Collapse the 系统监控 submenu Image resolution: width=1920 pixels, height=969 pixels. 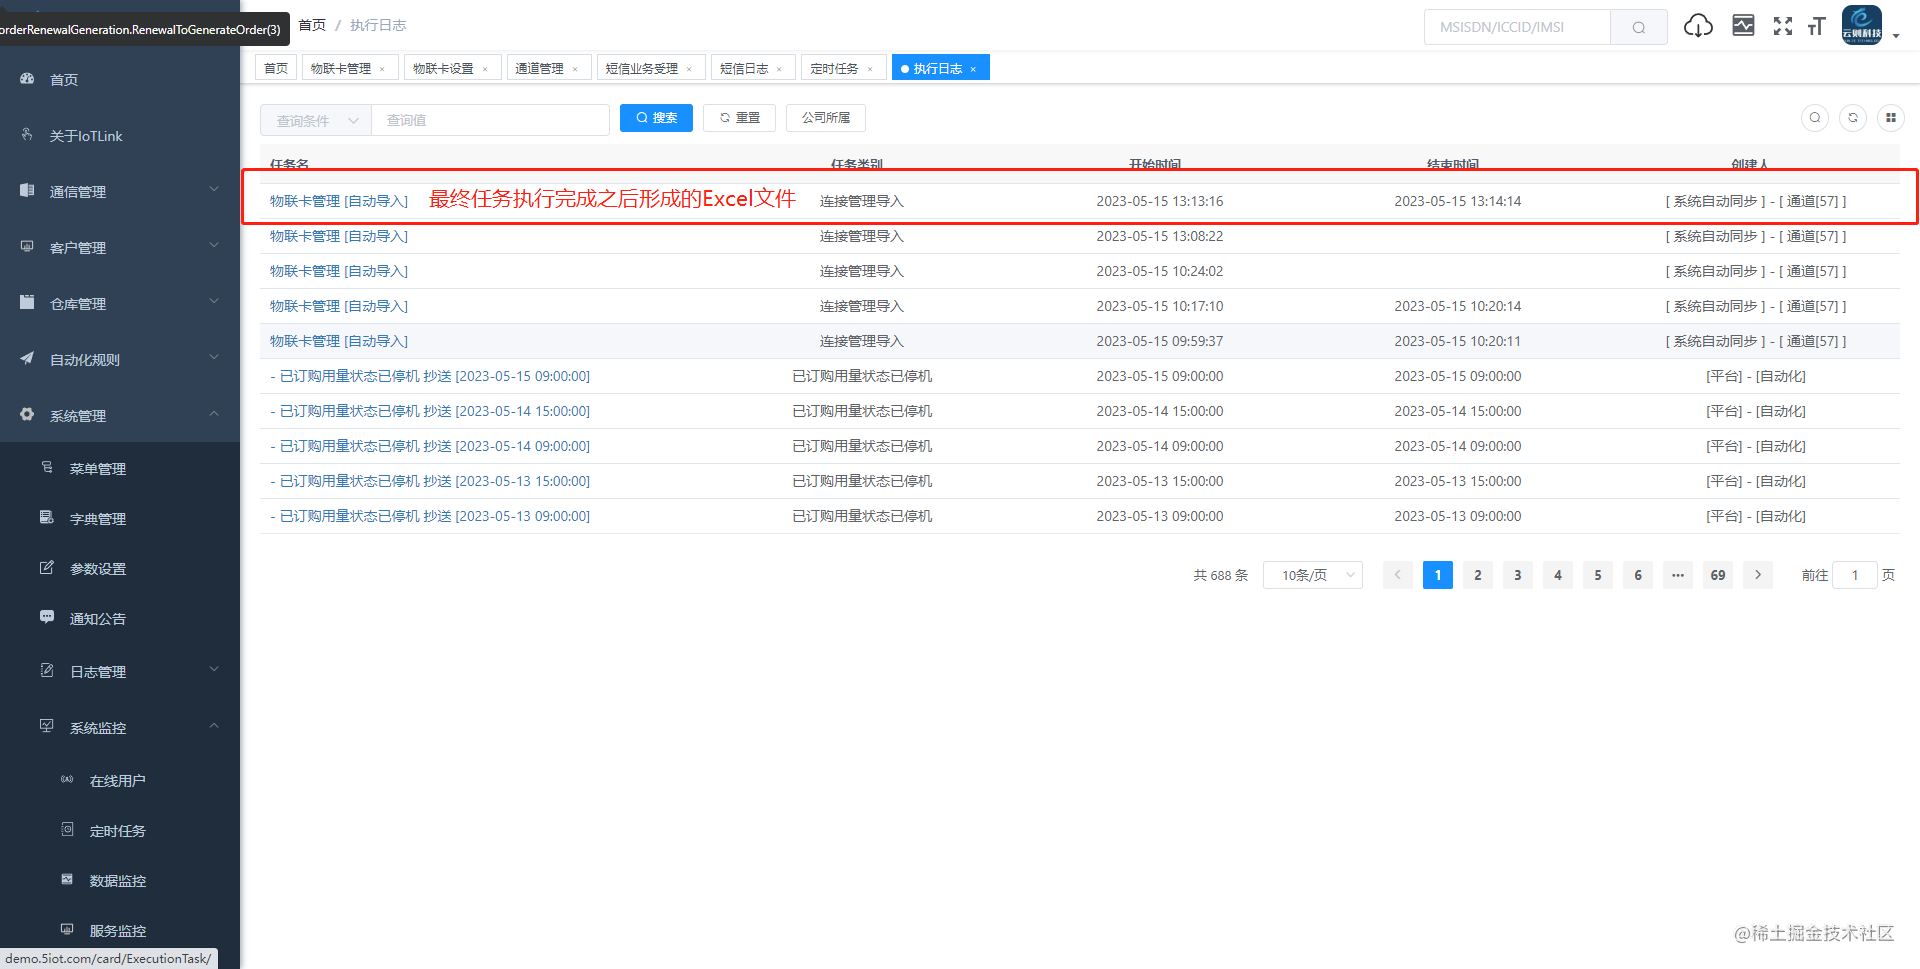tap(120, 727)
